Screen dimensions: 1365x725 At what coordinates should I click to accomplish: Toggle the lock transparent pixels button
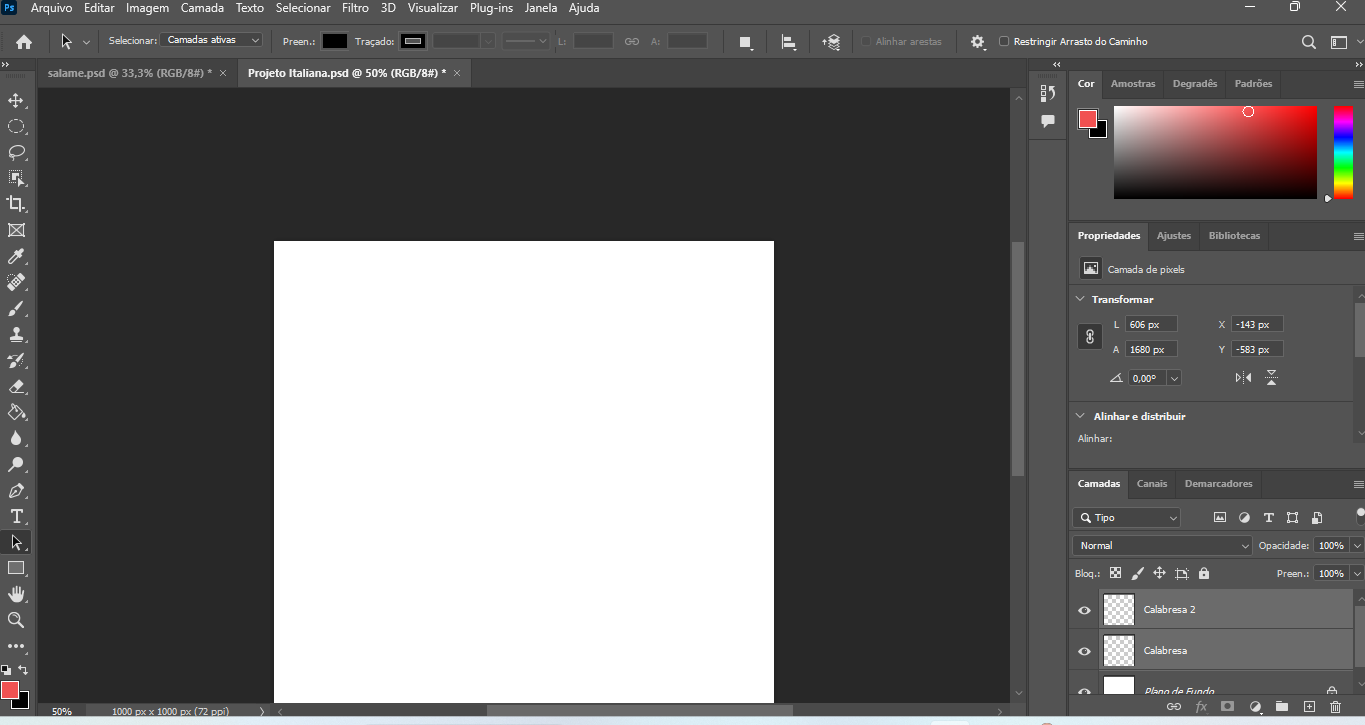[1115, 574]
